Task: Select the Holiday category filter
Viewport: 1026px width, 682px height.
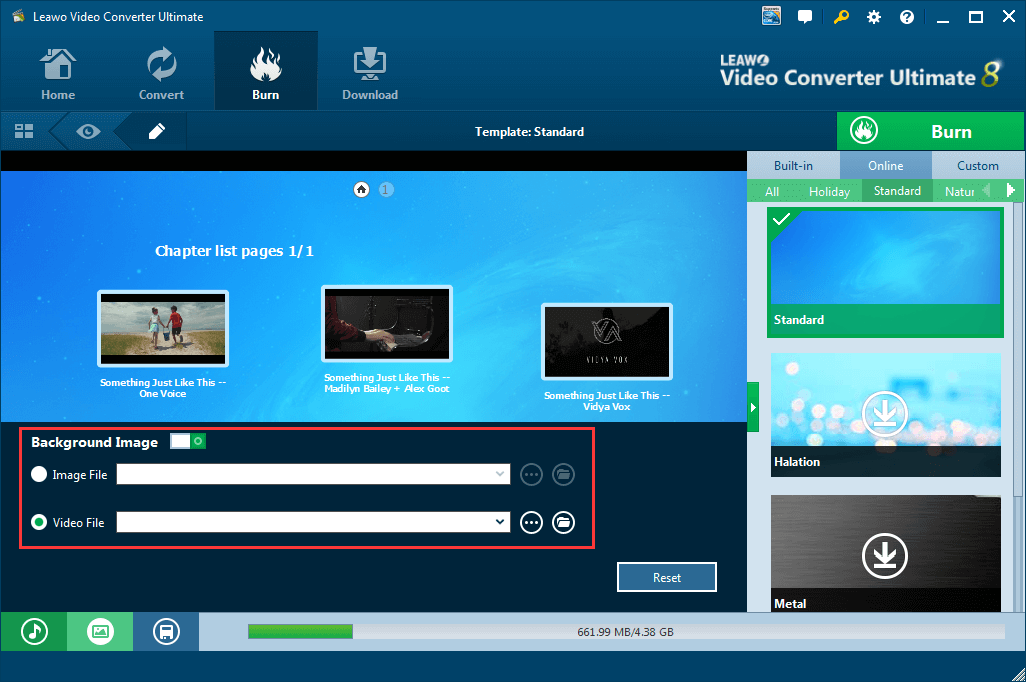Action: point(829,191)
